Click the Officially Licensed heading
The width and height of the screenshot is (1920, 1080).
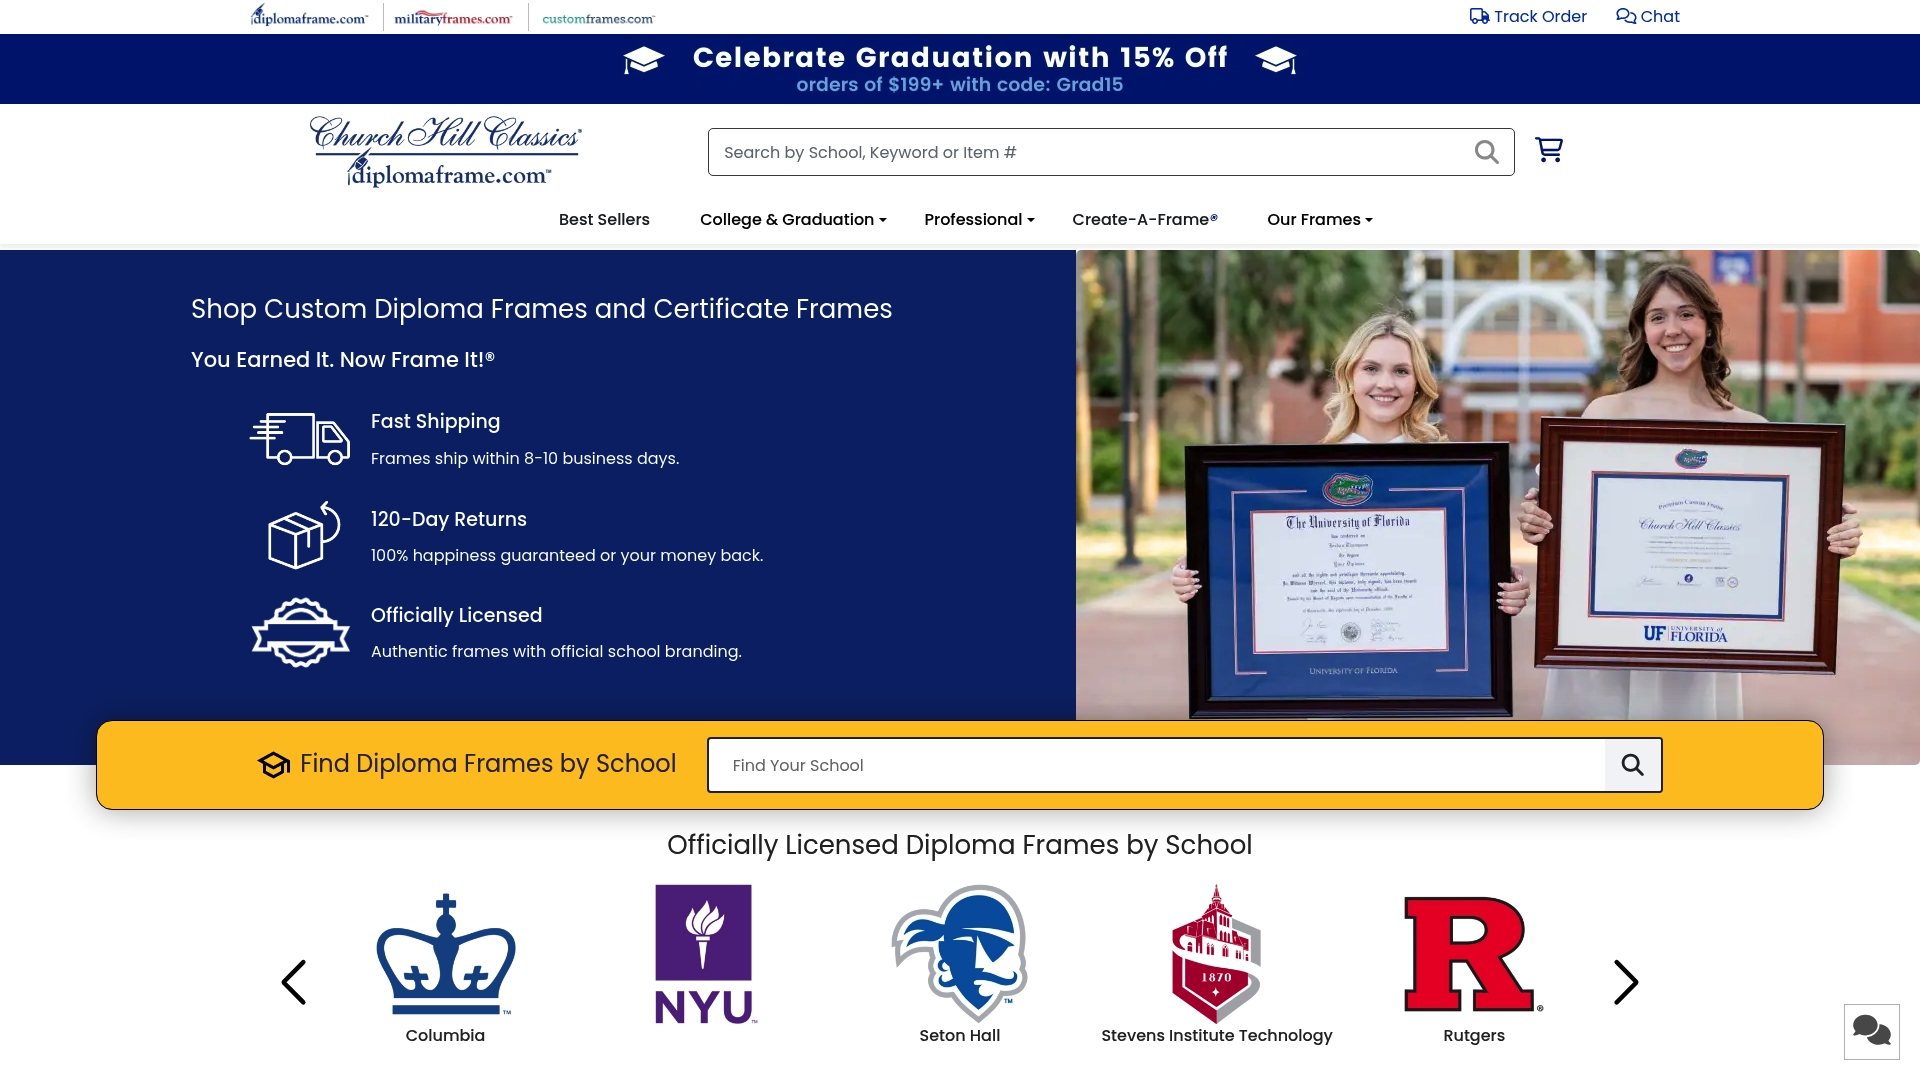[x=457, y=615]
